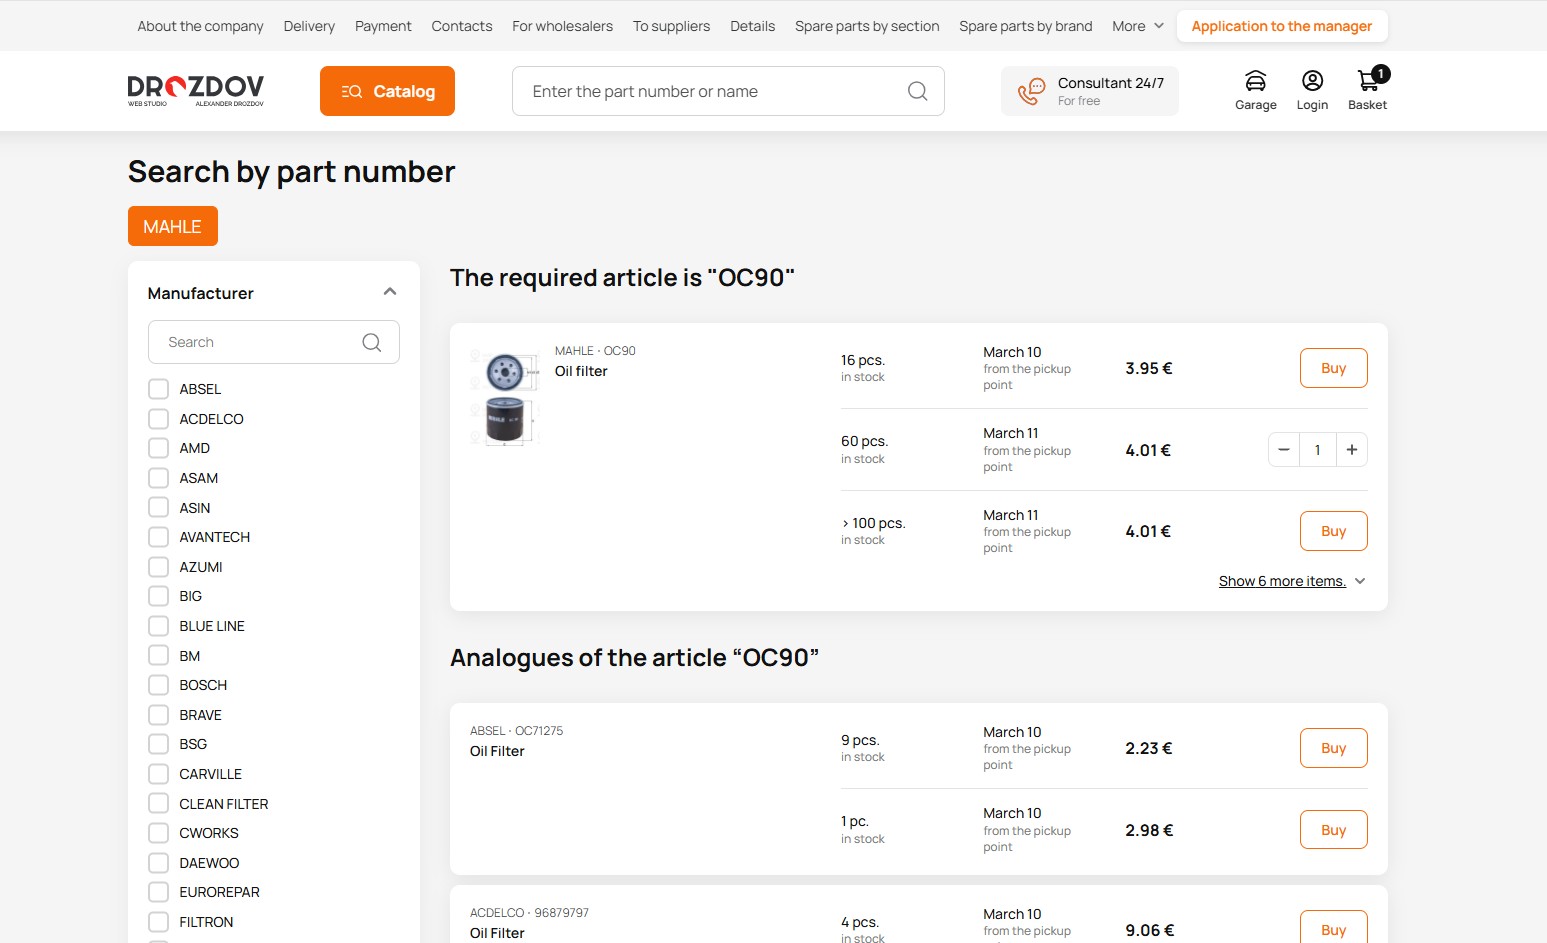
Task: Check the FILTRON manufacturer box
Action: (x=158, y=922)
